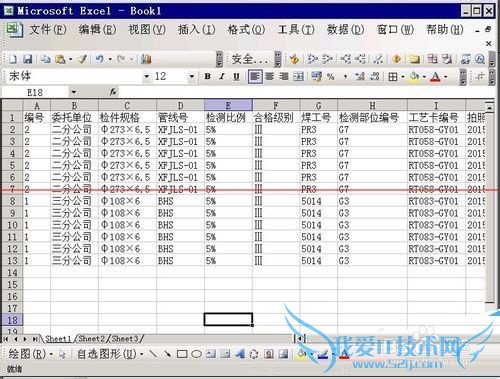Toggle italic formatting

222,77
